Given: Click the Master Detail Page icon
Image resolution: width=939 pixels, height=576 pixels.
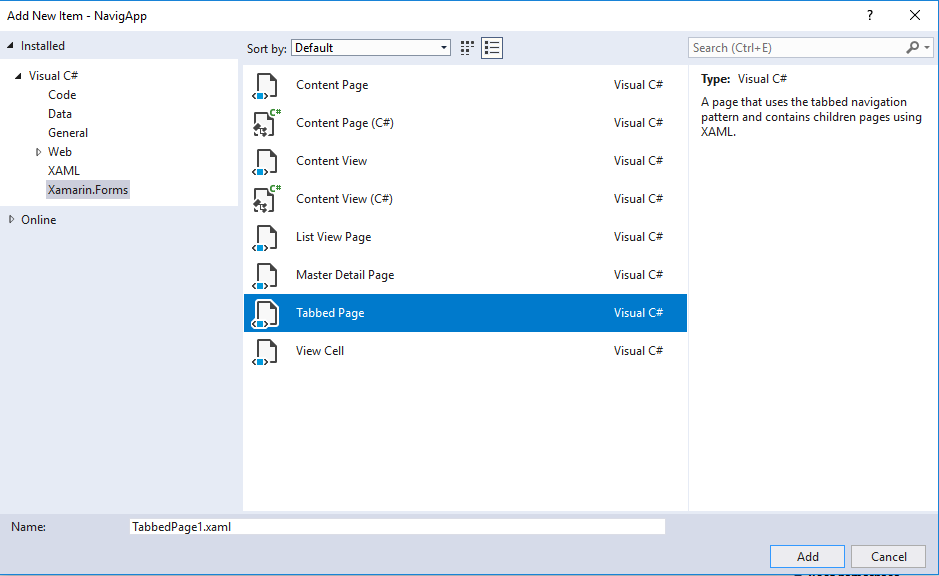Looking at the screenshot, I should click(265, 276).
